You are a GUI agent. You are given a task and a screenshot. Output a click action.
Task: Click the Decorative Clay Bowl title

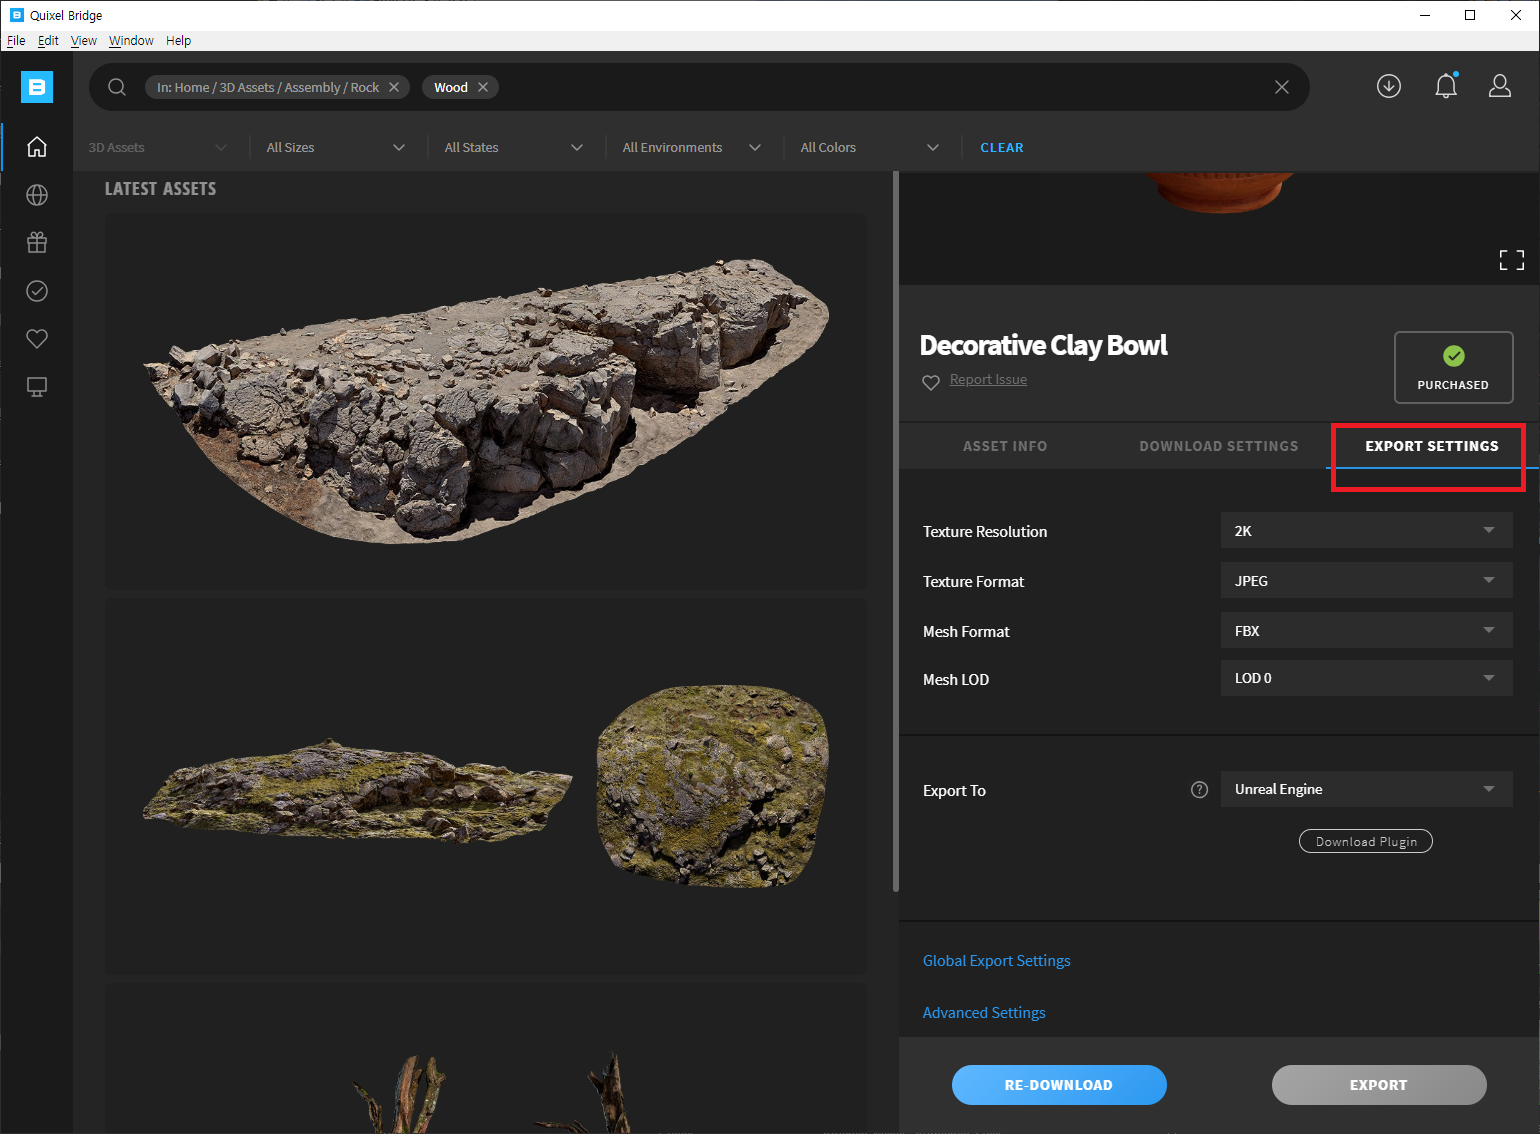tap(1043, 345)
